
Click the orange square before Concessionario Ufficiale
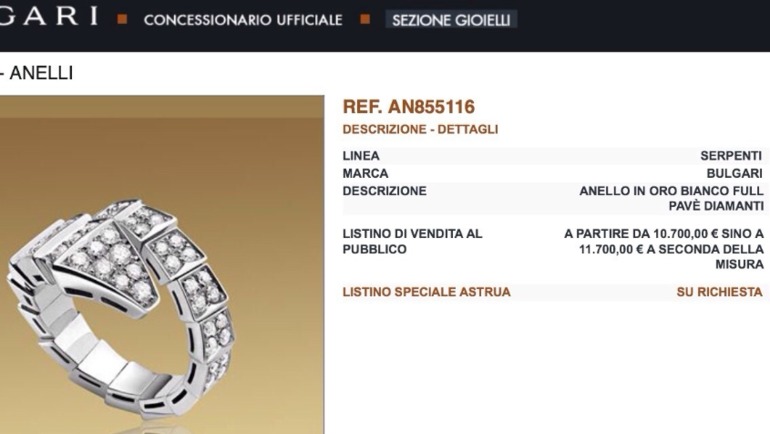tap(122, 19)
